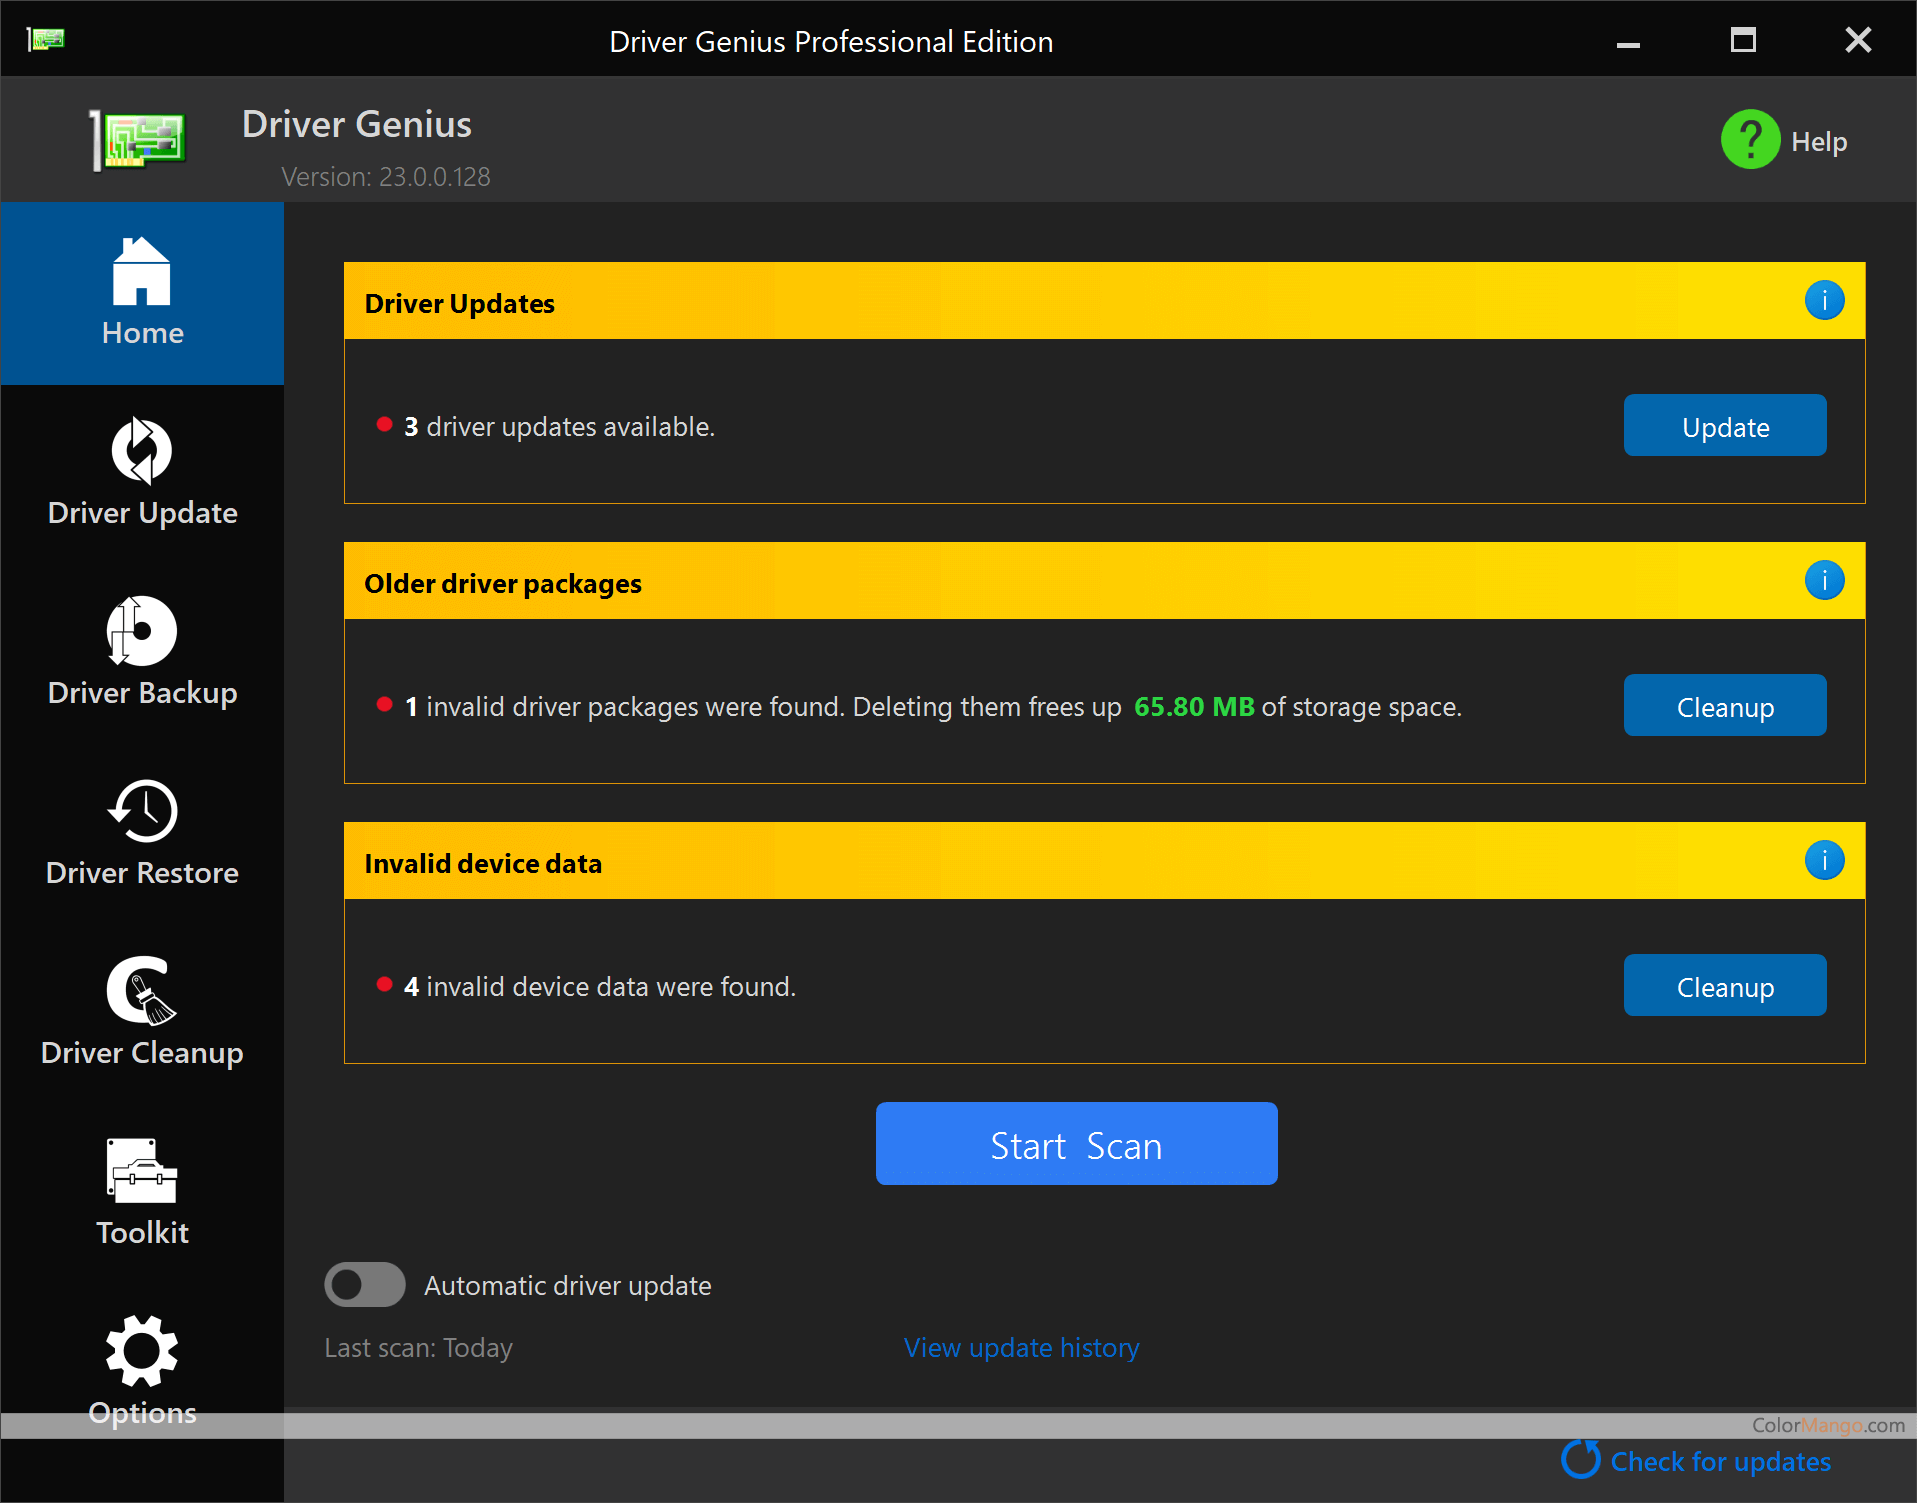
Task: Click the Driver Cleanup broom icon
Action: [x=142, y=991]
